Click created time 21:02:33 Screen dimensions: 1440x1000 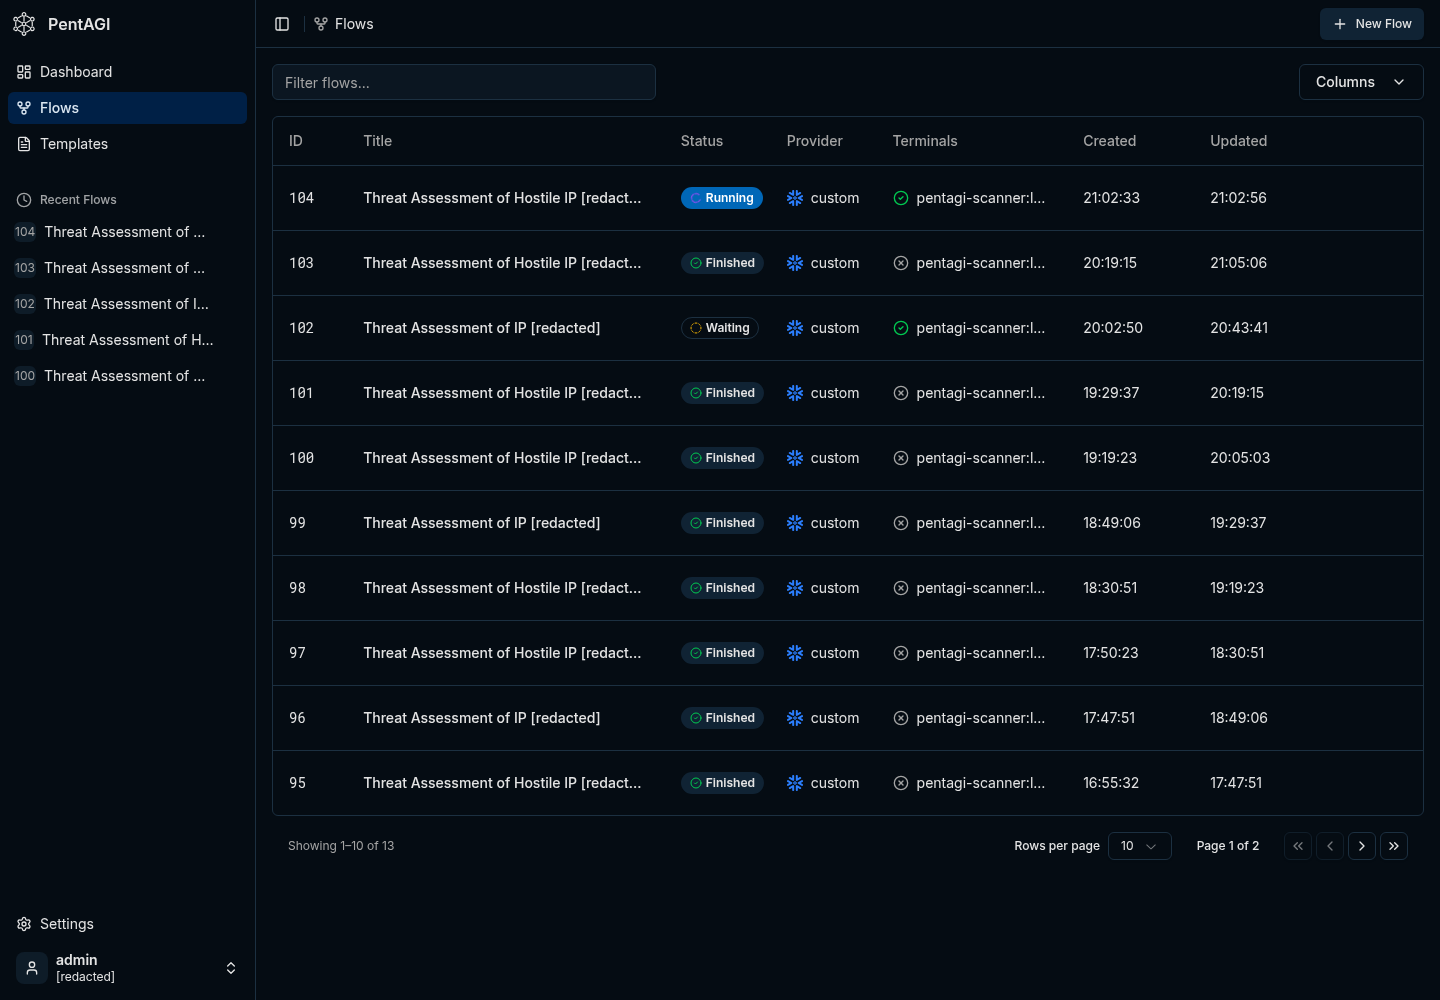[1111, 198]
